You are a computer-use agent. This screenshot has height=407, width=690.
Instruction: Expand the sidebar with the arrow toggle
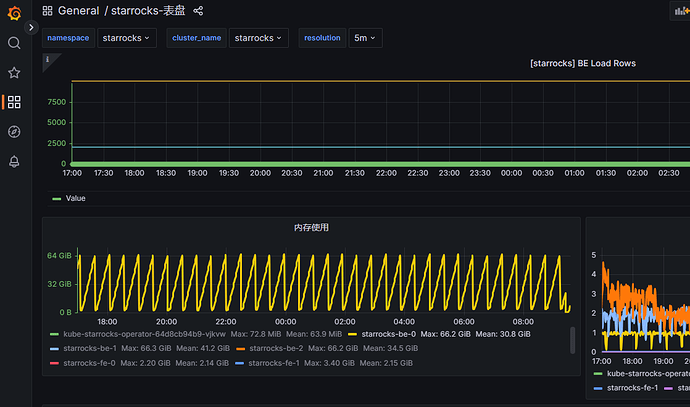(x=31, y=27)
